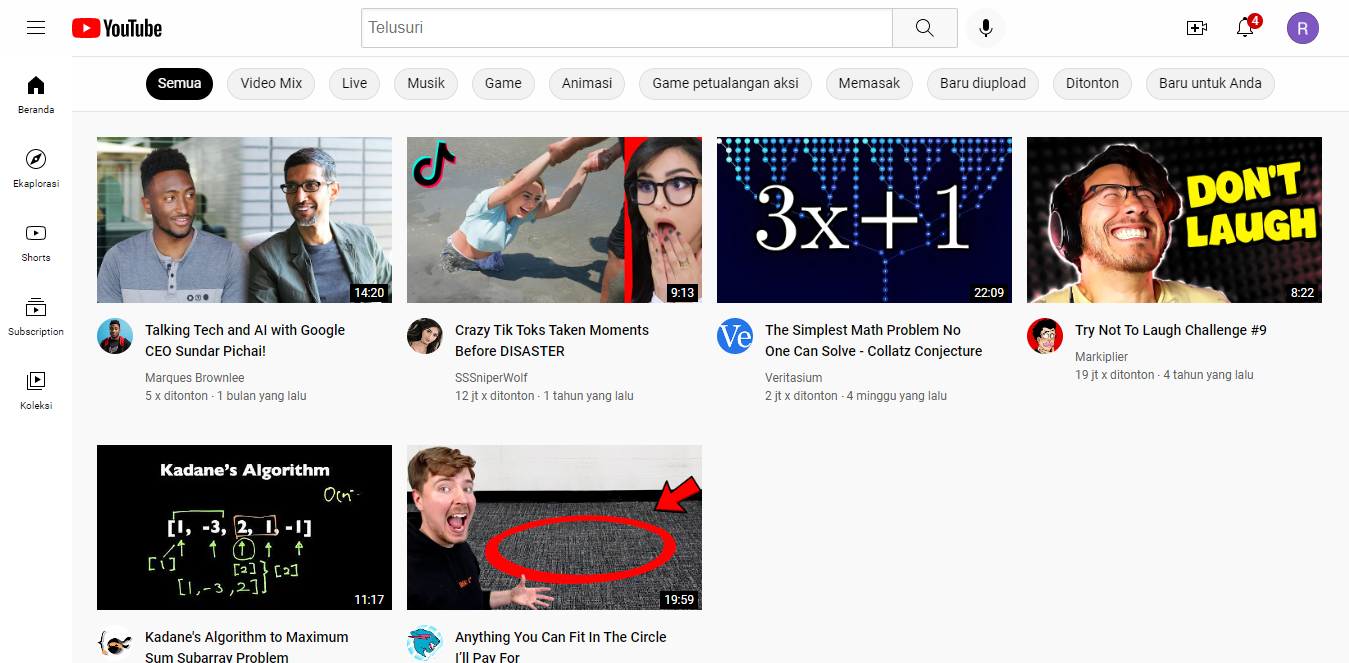Click the magnifier search button

tap(925, 28)
